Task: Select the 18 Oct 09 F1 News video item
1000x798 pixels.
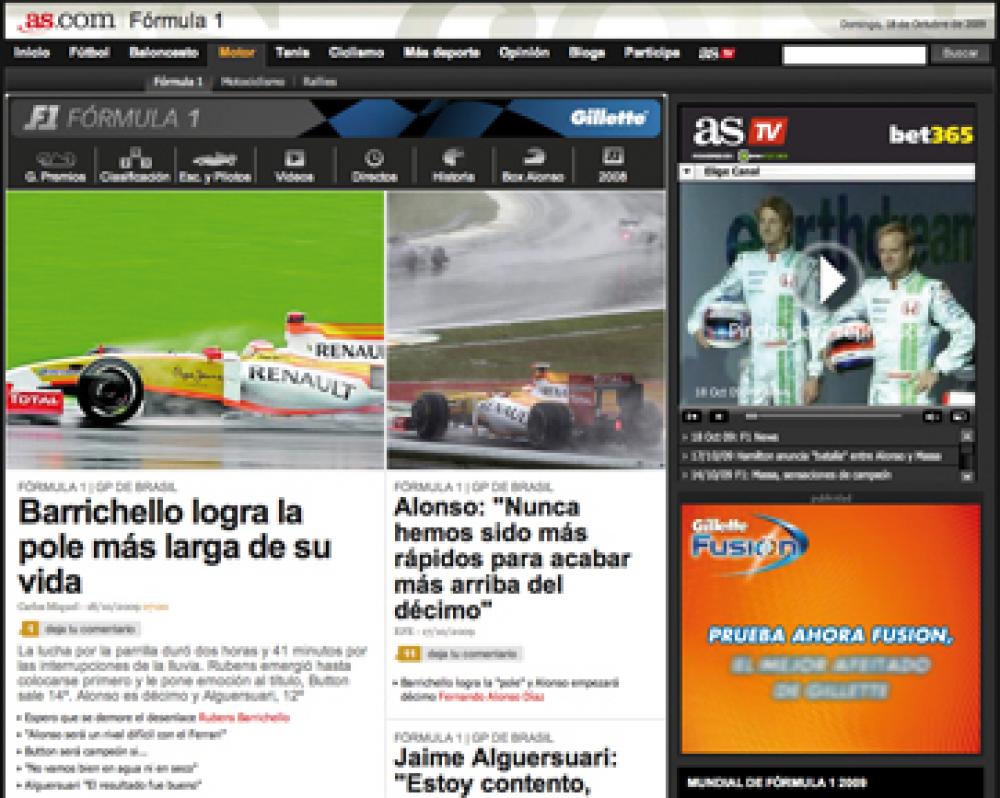Action: [x=733, y=437]
